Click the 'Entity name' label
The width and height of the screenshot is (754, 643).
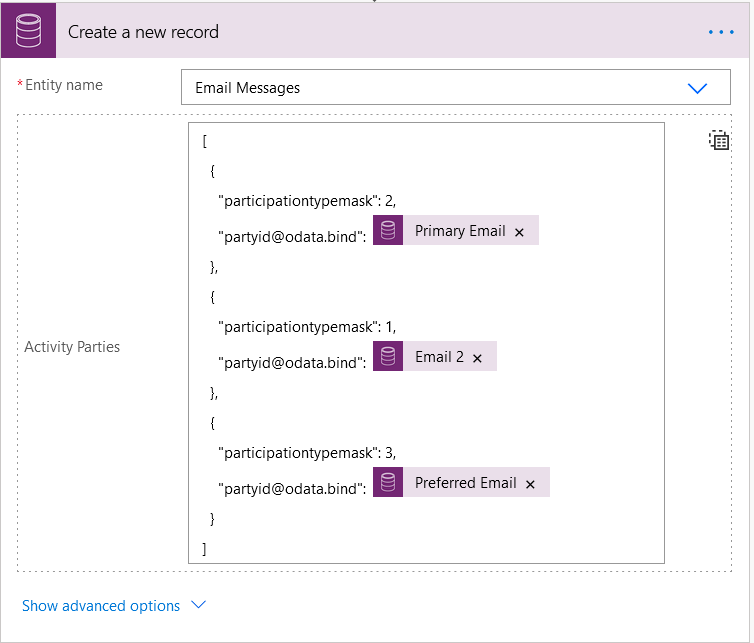(64, 85)
